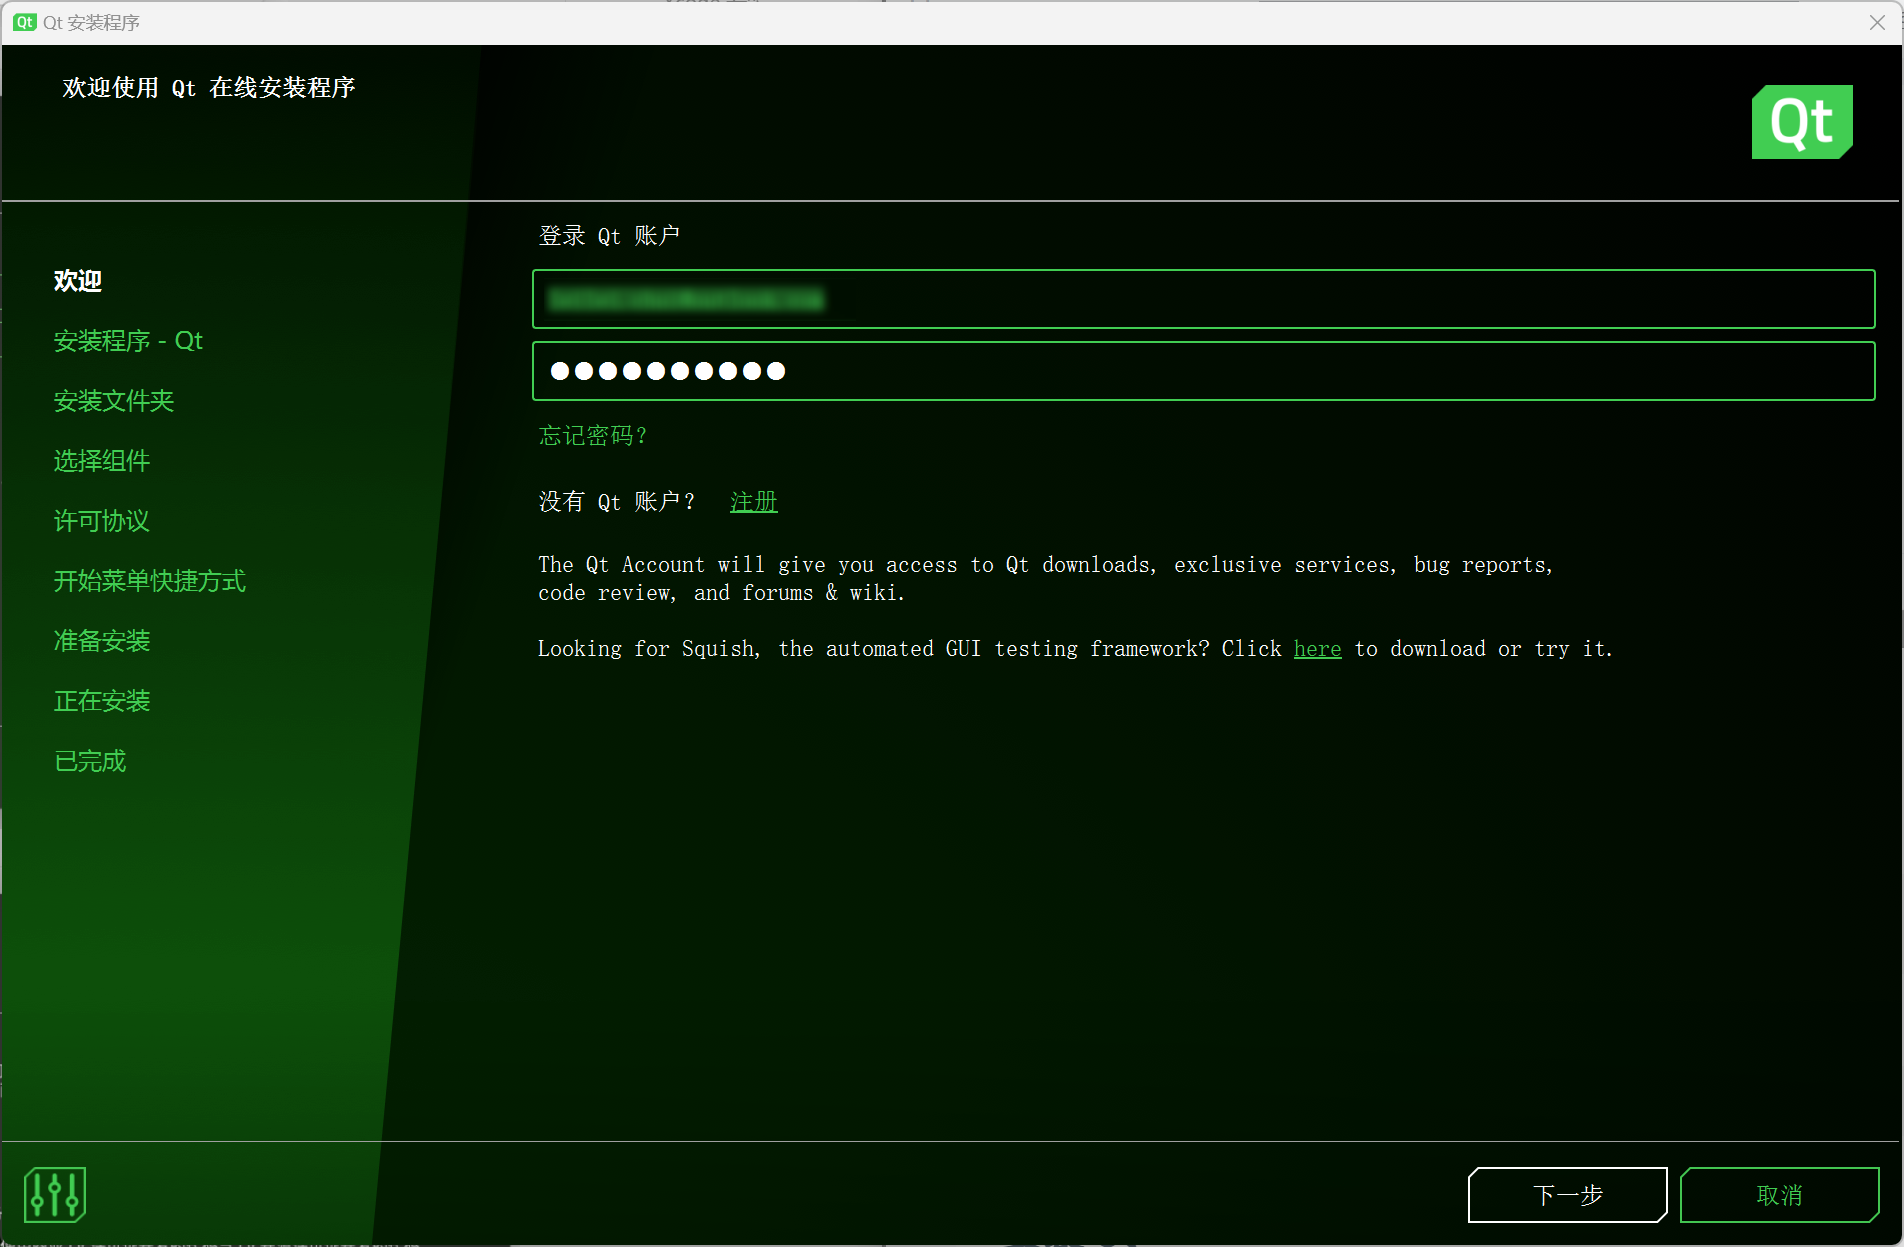1904x1247 pixels.
Task: Click the Qt icon in the title bar
Action: (25, 22)
